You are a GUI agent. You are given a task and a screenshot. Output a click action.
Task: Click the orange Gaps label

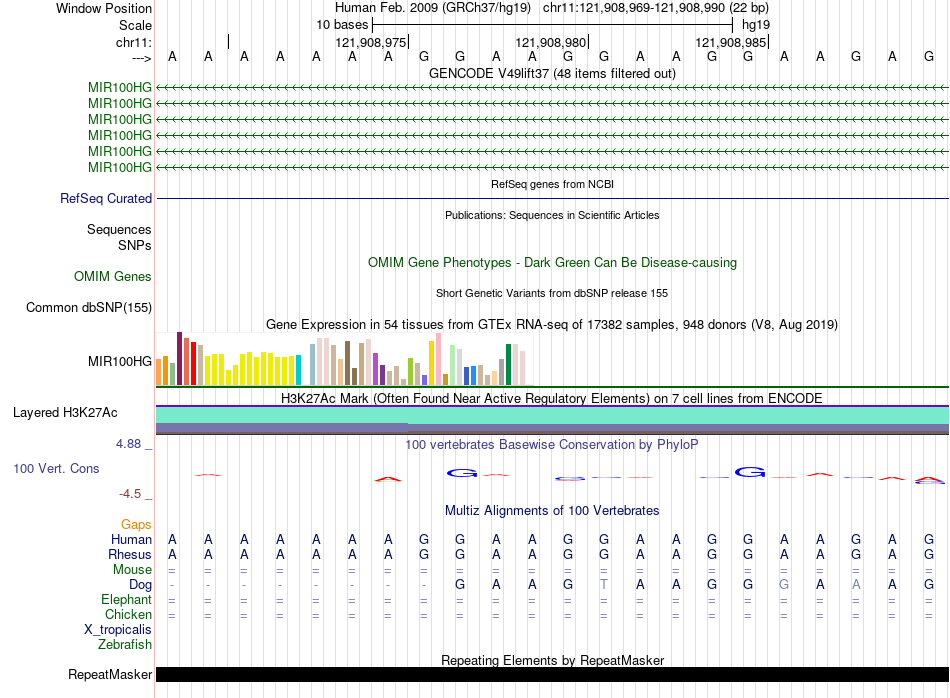(136, 525)
